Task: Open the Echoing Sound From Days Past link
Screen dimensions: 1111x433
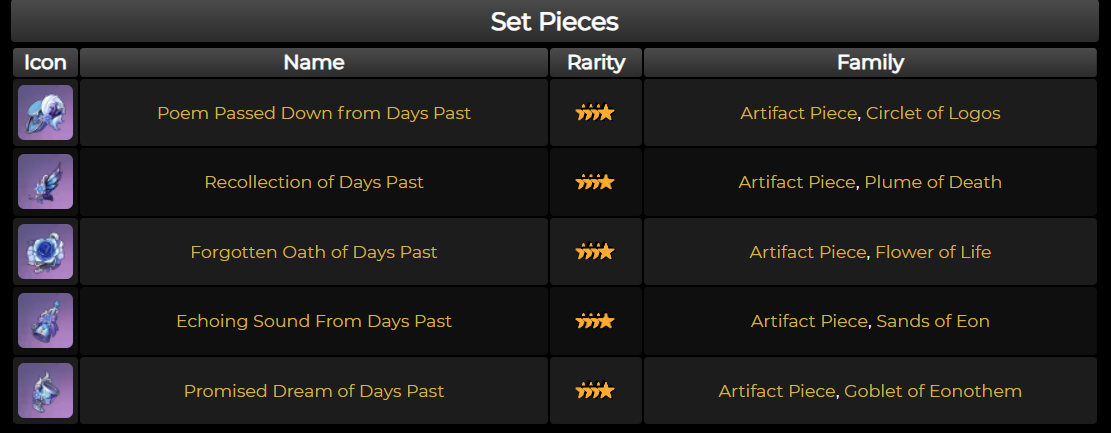Action: 314,321
